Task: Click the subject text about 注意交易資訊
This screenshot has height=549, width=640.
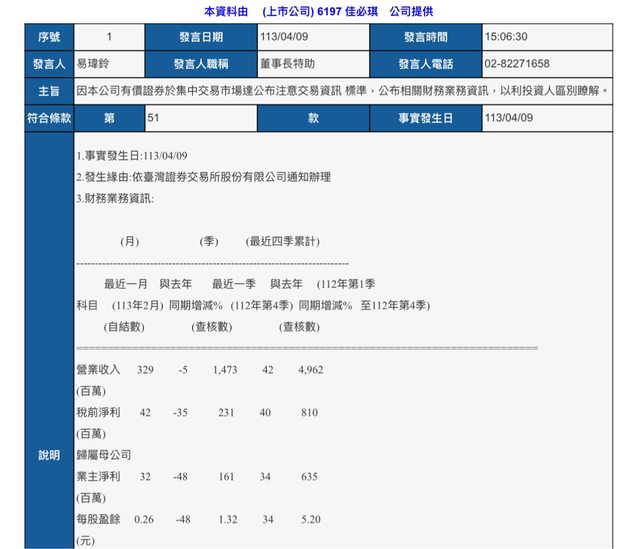Action: pos(342,90)
